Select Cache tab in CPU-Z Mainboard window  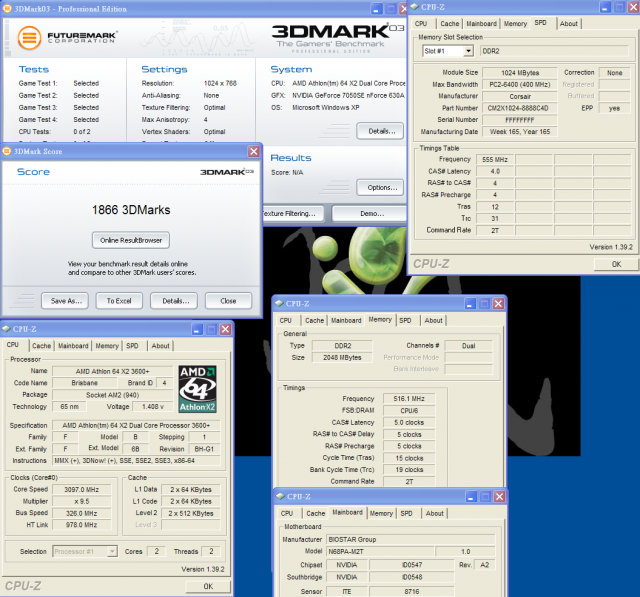pos(316,513)
